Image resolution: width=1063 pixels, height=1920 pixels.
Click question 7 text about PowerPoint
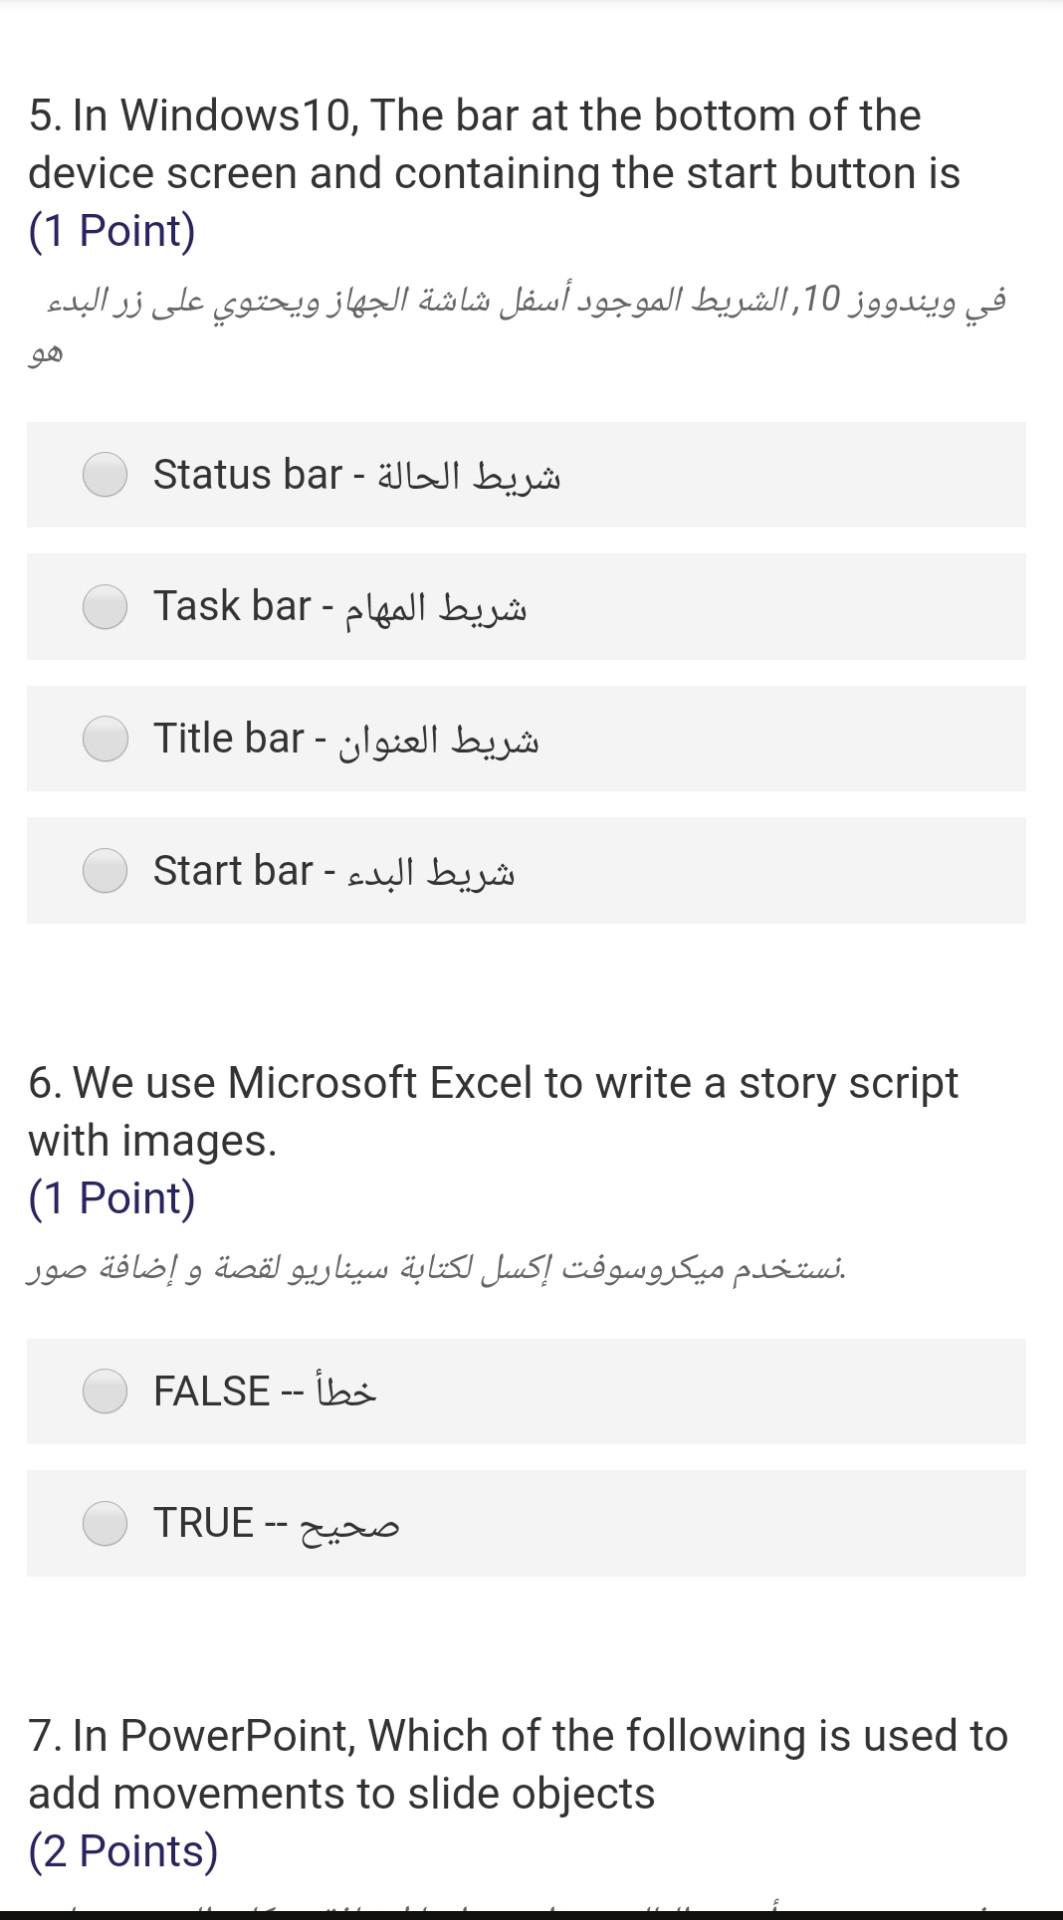[518, 1764]
